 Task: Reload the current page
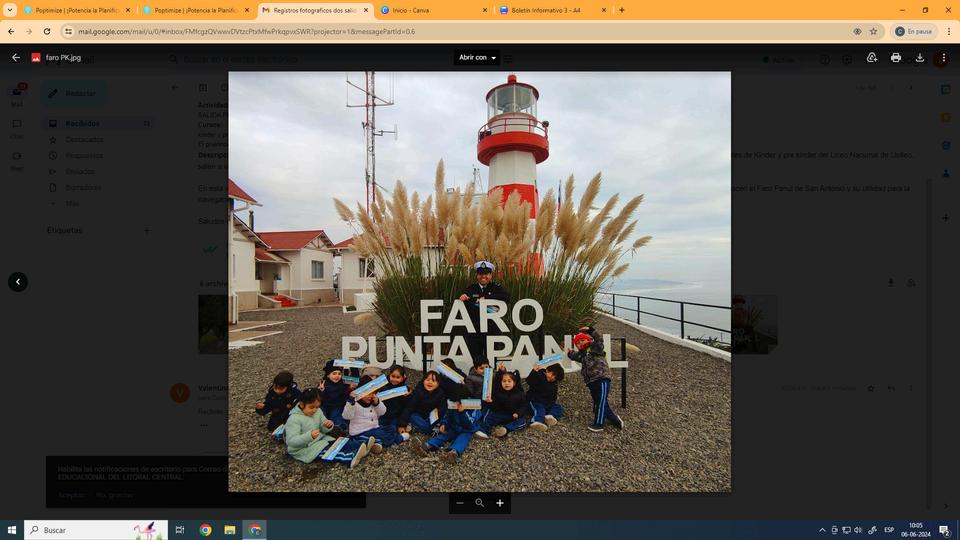coord(47,31)
